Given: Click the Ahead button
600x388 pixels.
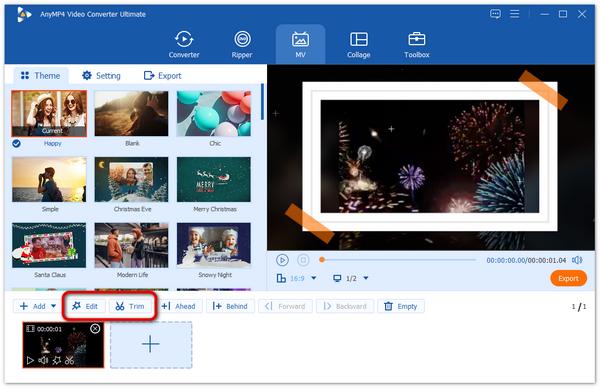Looking at the screenshot, I should (178, 306).
